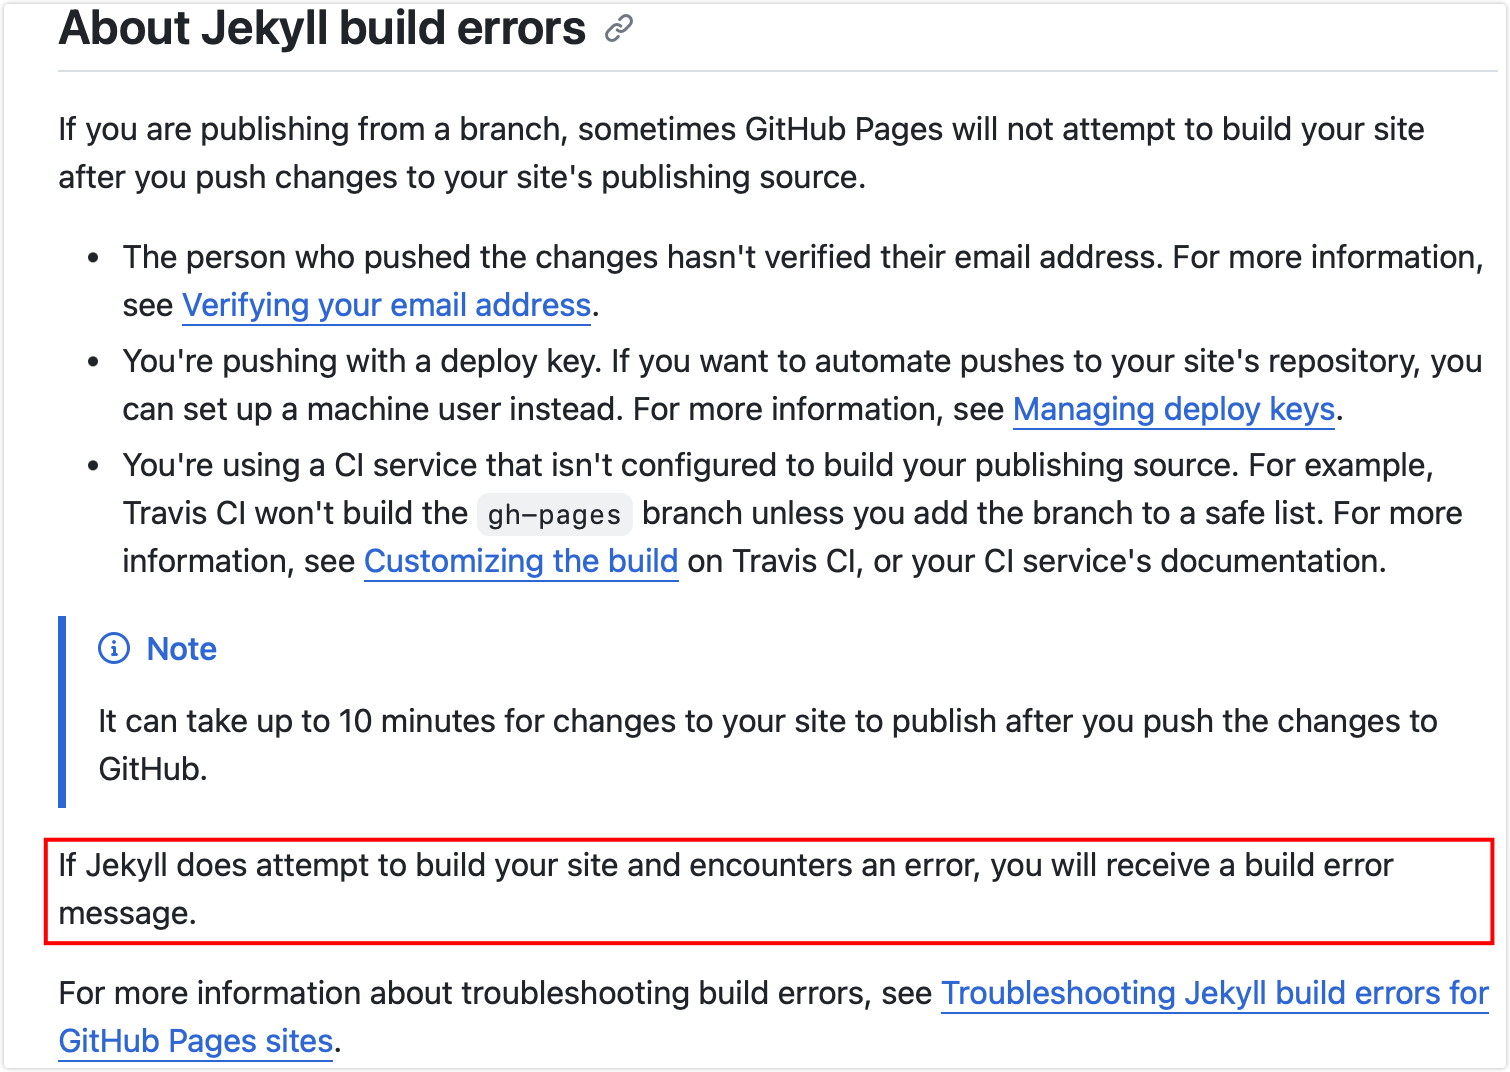This screenshot has width=1510, height=1072.
Task: Click the bullet about pushing with a deploy key
Action: pyautogui.click(x=802, y=385)
